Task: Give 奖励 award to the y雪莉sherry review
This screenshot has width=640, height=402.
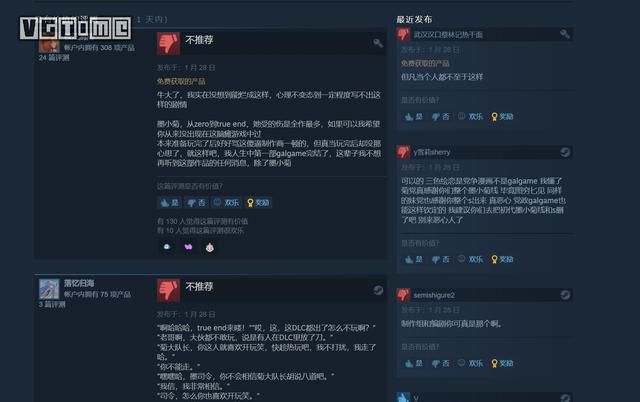Action: coord(502,259)
